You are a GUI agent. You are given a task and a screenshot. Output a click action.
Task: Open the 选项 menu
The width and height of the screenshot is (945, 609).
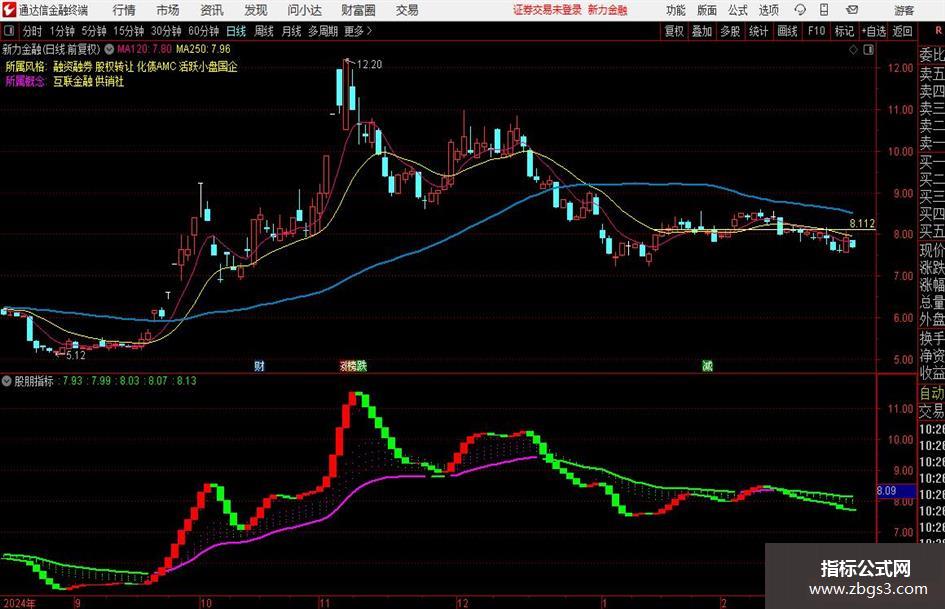point(768,10)
